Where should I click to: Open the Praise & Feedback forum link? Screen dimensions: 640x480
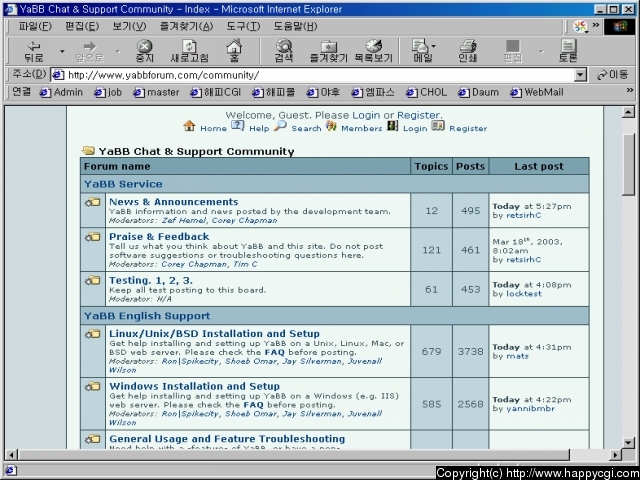tap(159, 237)
